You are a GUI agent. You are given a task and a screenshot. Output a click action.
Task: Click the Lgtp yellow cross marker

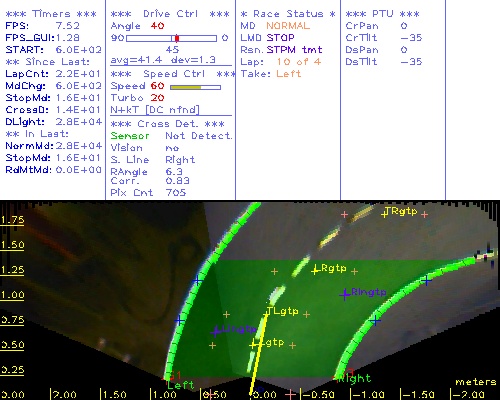[x=253, y=345]
